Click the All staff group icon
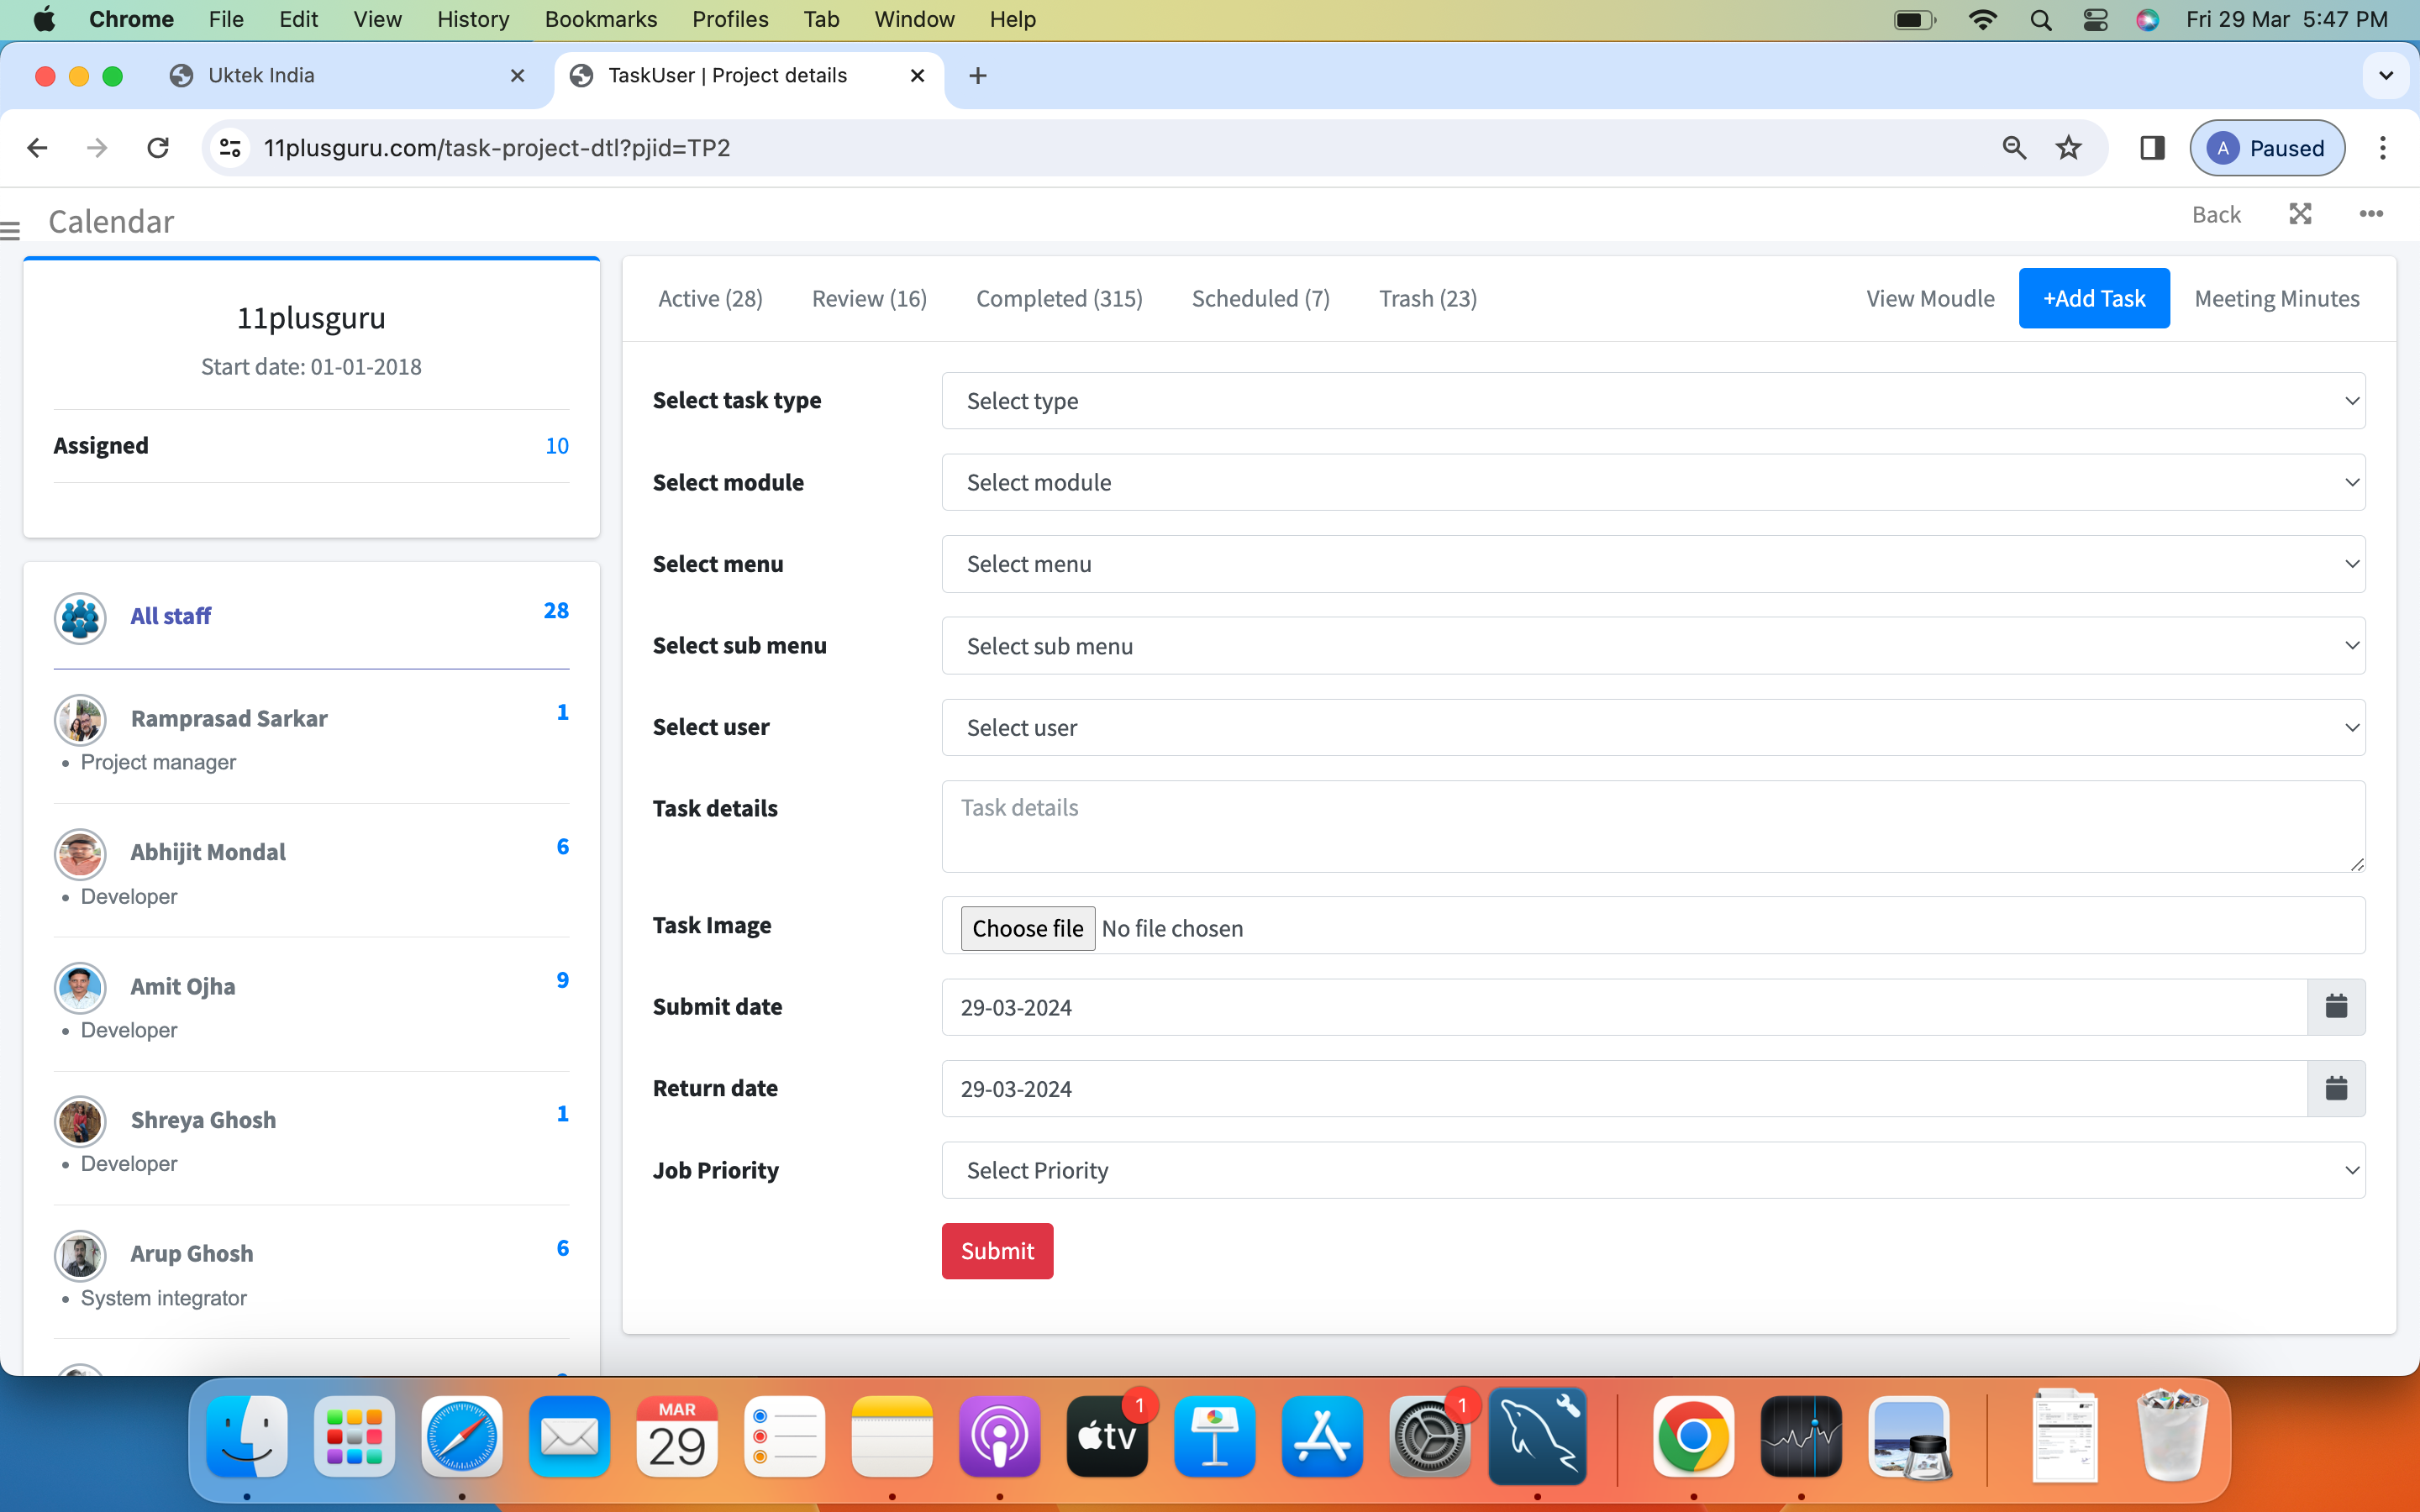This screenshot has height=1512, width=2420. tap(80, 617)
